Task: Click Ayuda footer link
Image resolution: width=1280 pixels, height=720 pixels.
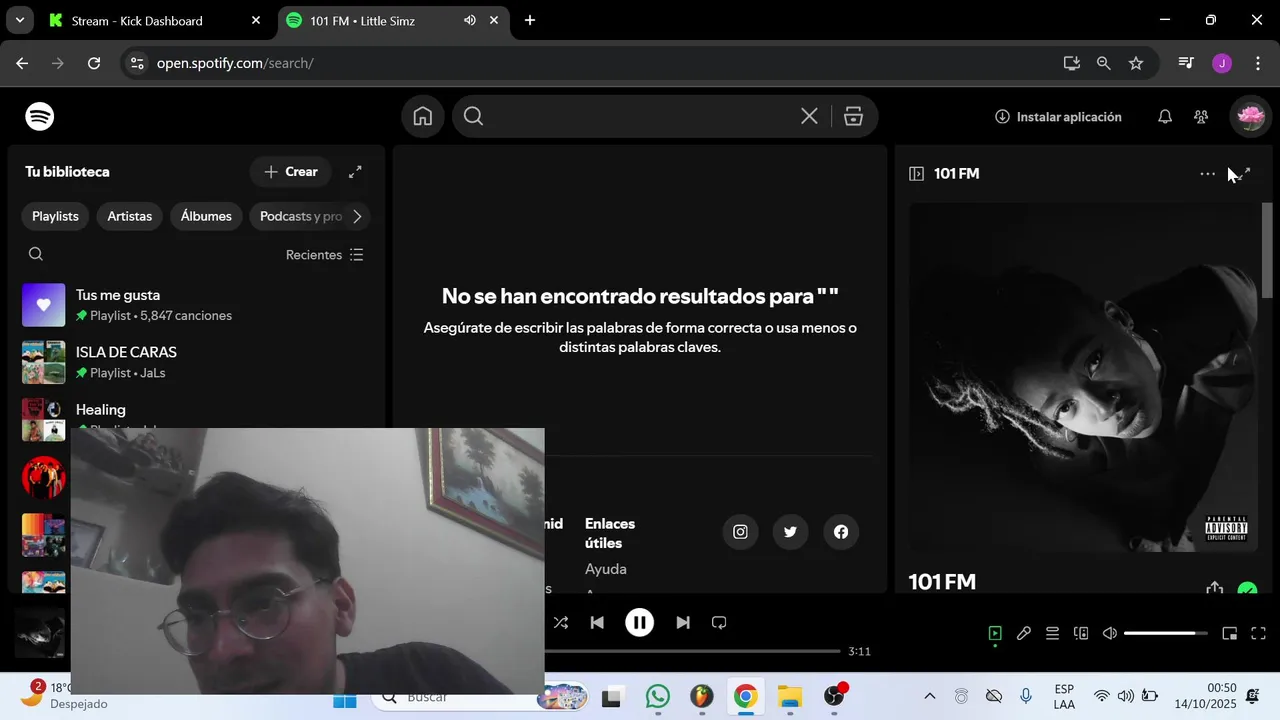Action: pos(606,569)
